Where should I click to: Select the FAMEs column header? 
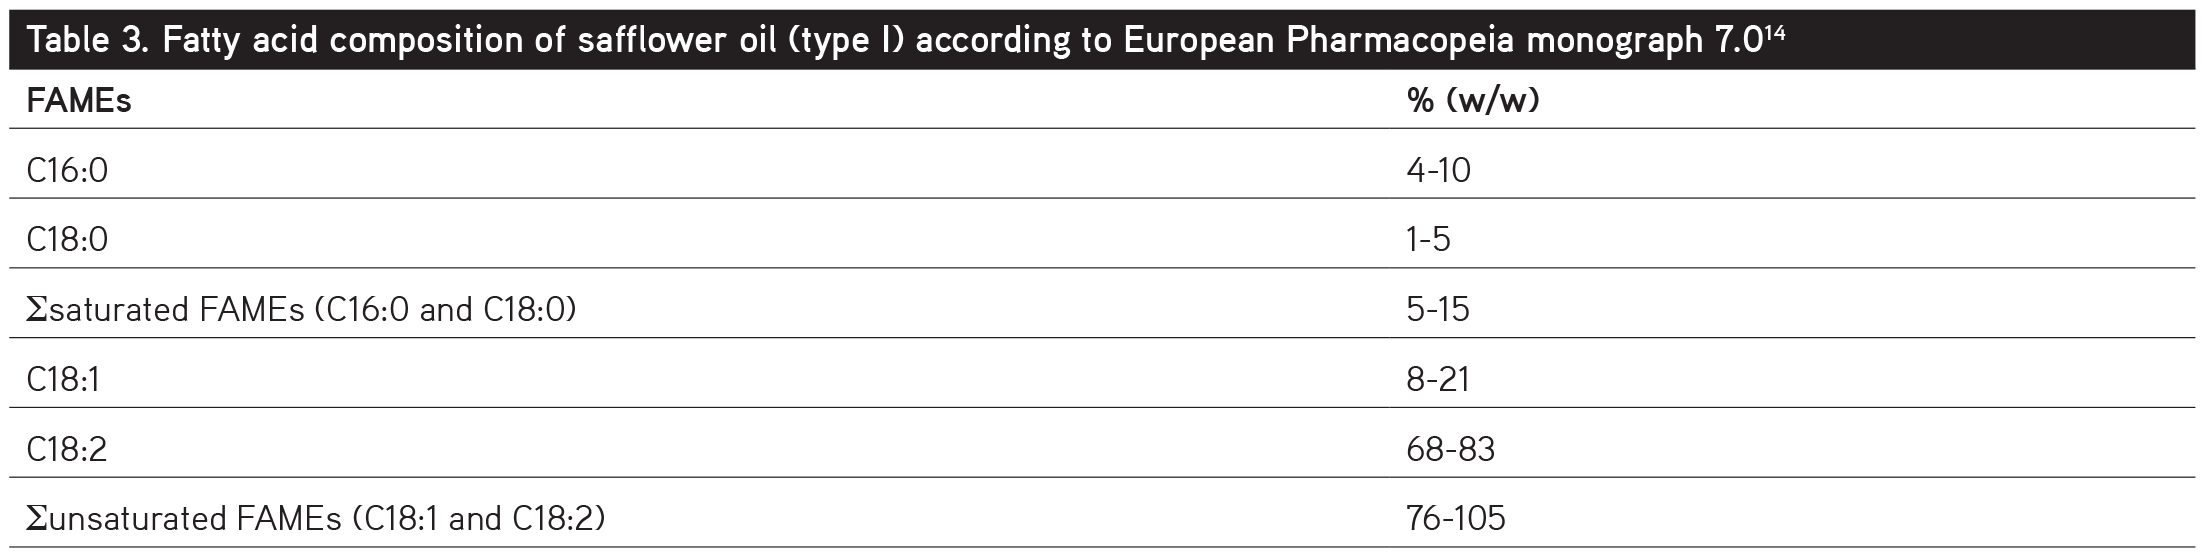79,101
